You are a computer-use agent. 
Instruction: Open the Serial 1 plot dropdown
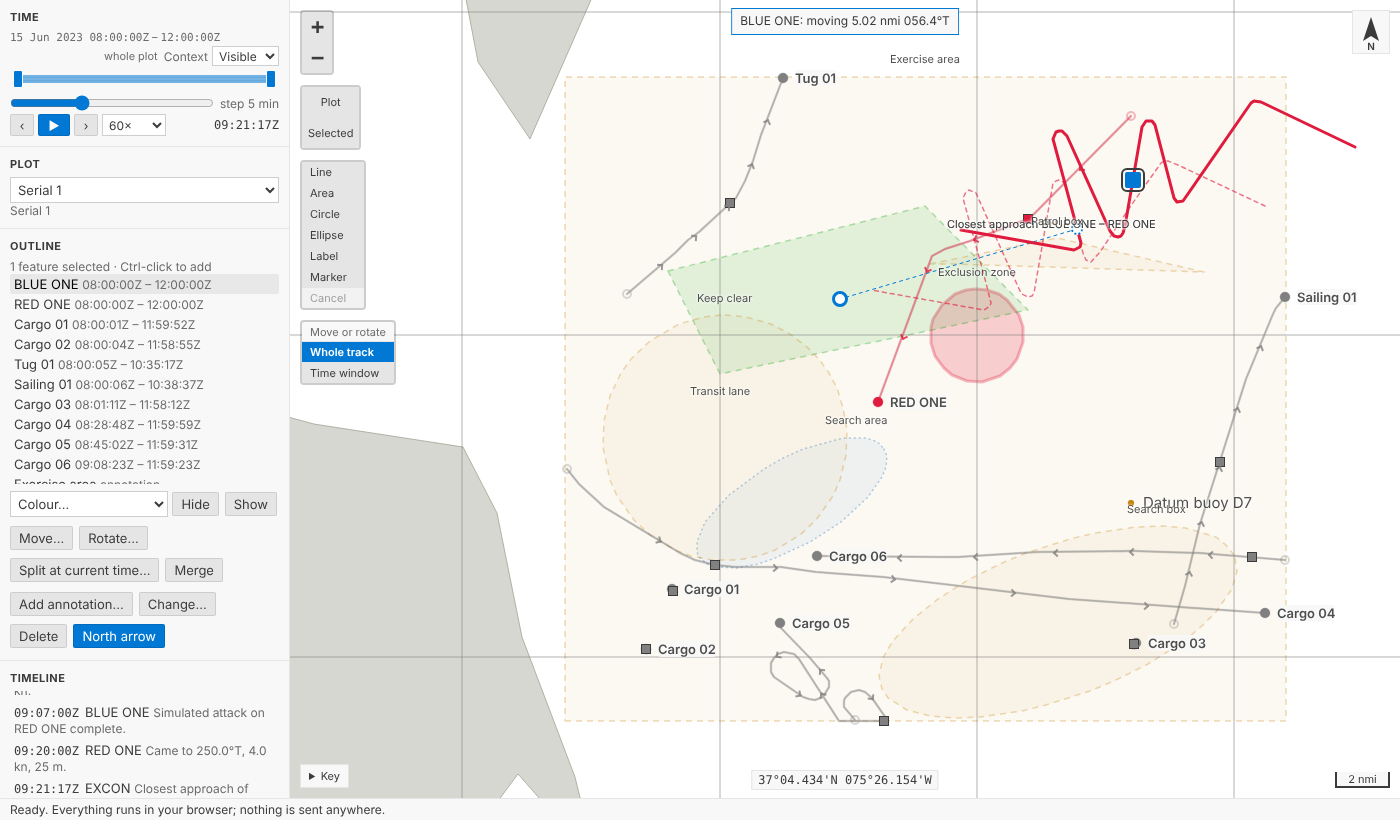(144, 190)
